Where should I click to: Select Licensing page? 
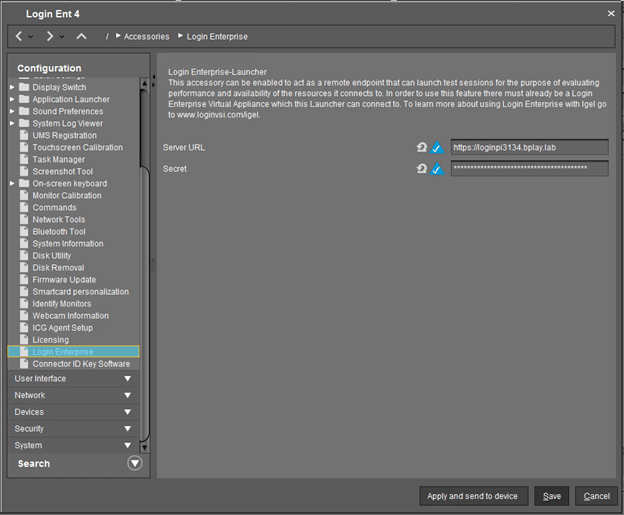51,340
